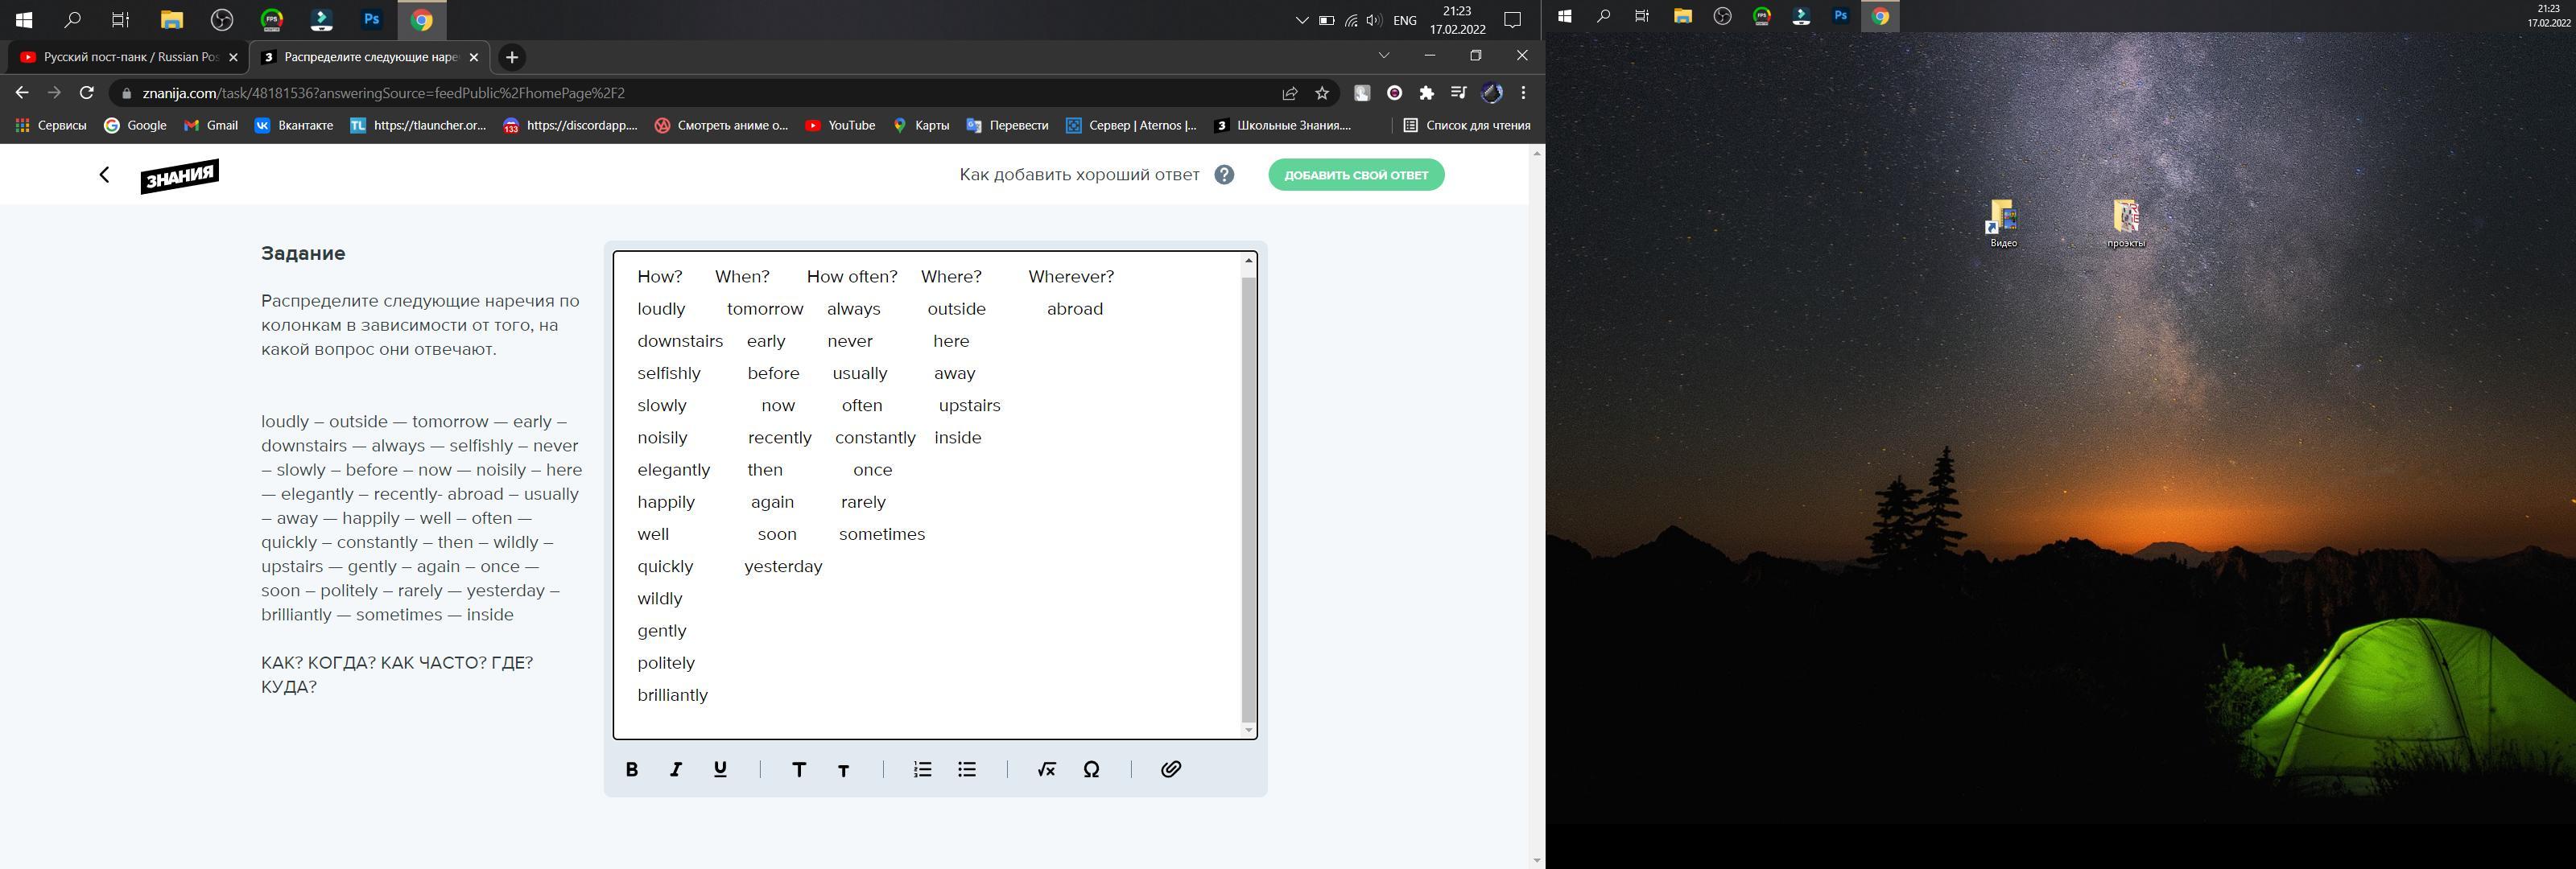The image size is (2576, 869).
Task: Bookmark page using the star icon
Action: click(x=1322, y=93)
